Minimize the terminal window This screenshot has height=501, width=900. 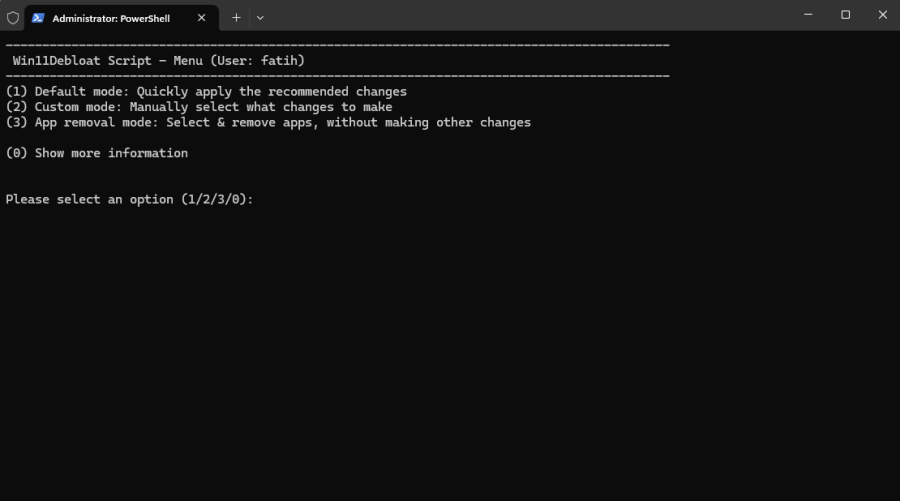coord(808,15)
